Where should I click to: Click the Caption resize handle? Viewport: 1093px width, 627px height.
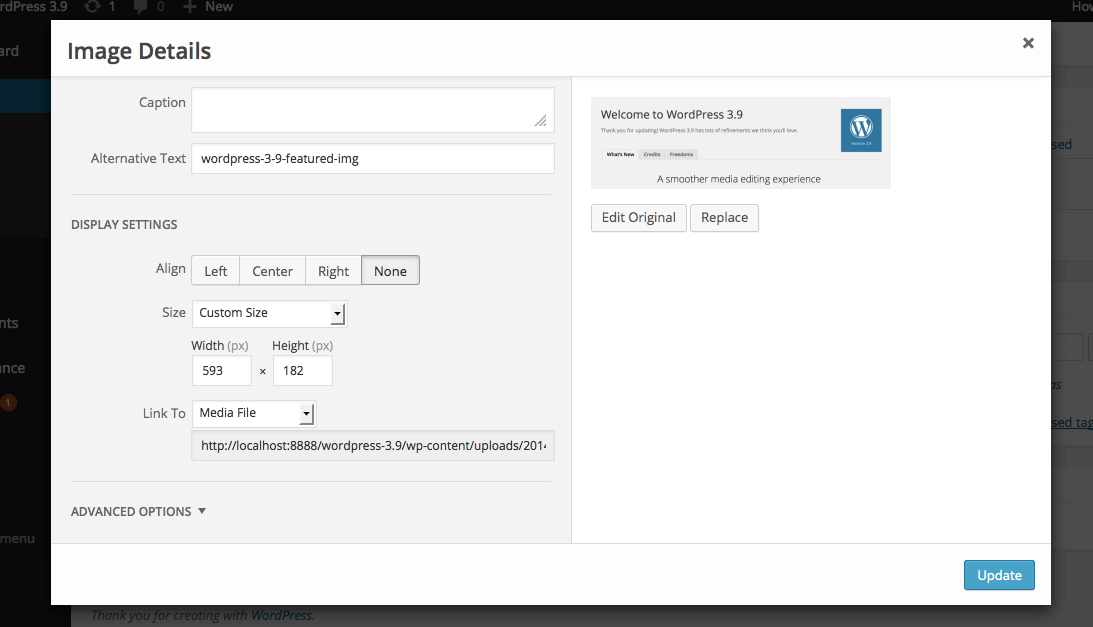pos(541,121)
